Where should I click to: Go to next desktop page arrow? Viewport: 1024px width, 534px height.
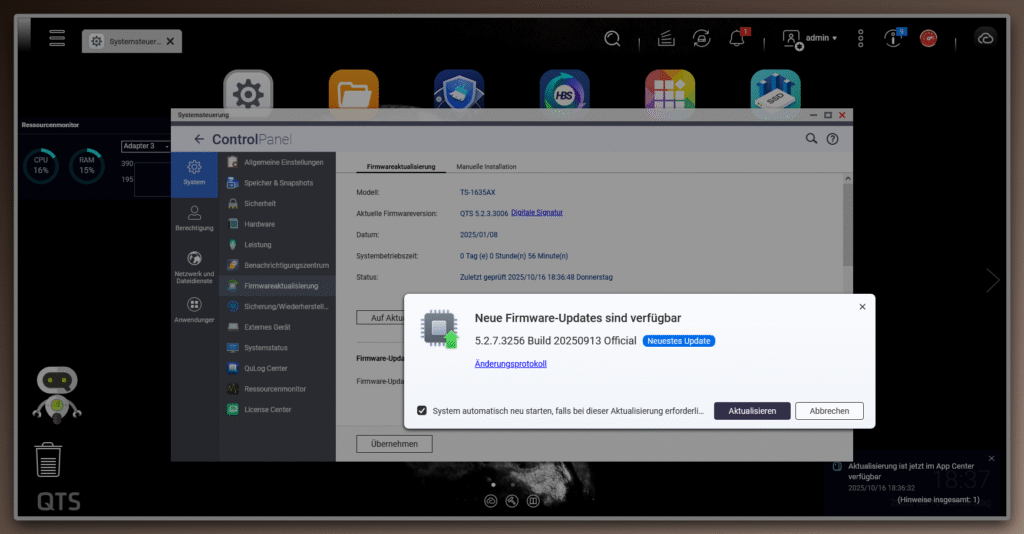[992, 281]
